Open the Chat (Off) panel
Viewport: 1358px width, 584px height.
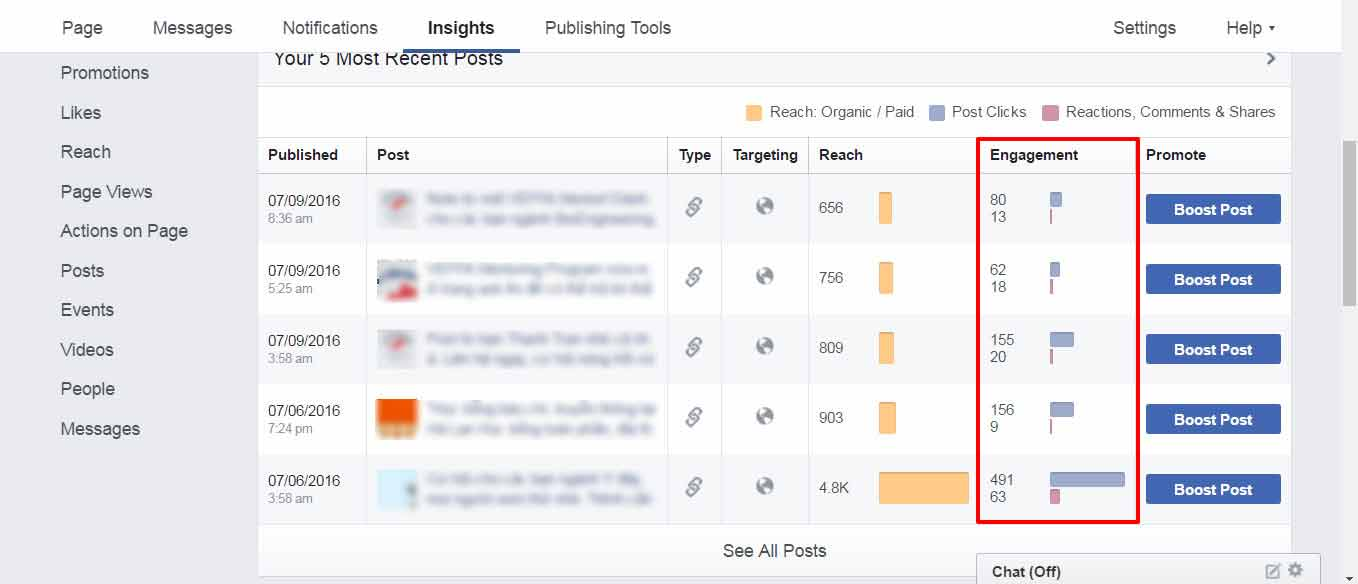(x=1026, y=572)
